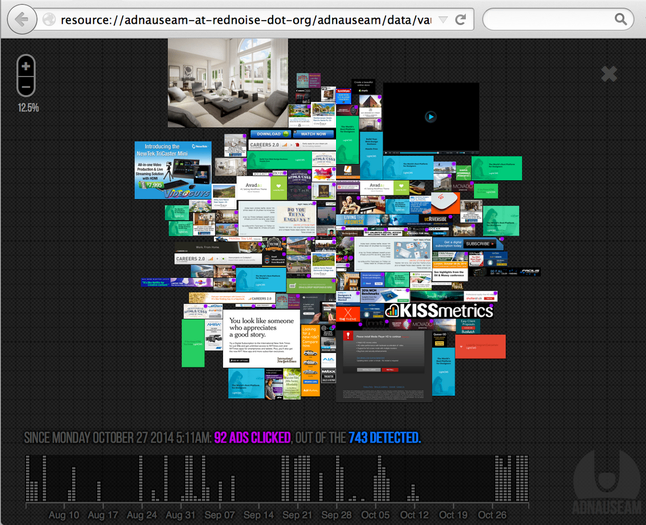Select the Sep 21 timeline marker
Image resolution: width=646 pixels, height=525 pixels.
point(297,515)
